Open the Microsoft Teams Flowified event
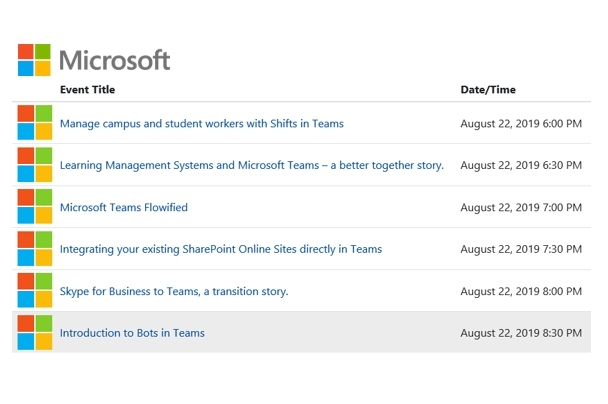The width and height of the screenshot is (608, 404). pos(123,208)
